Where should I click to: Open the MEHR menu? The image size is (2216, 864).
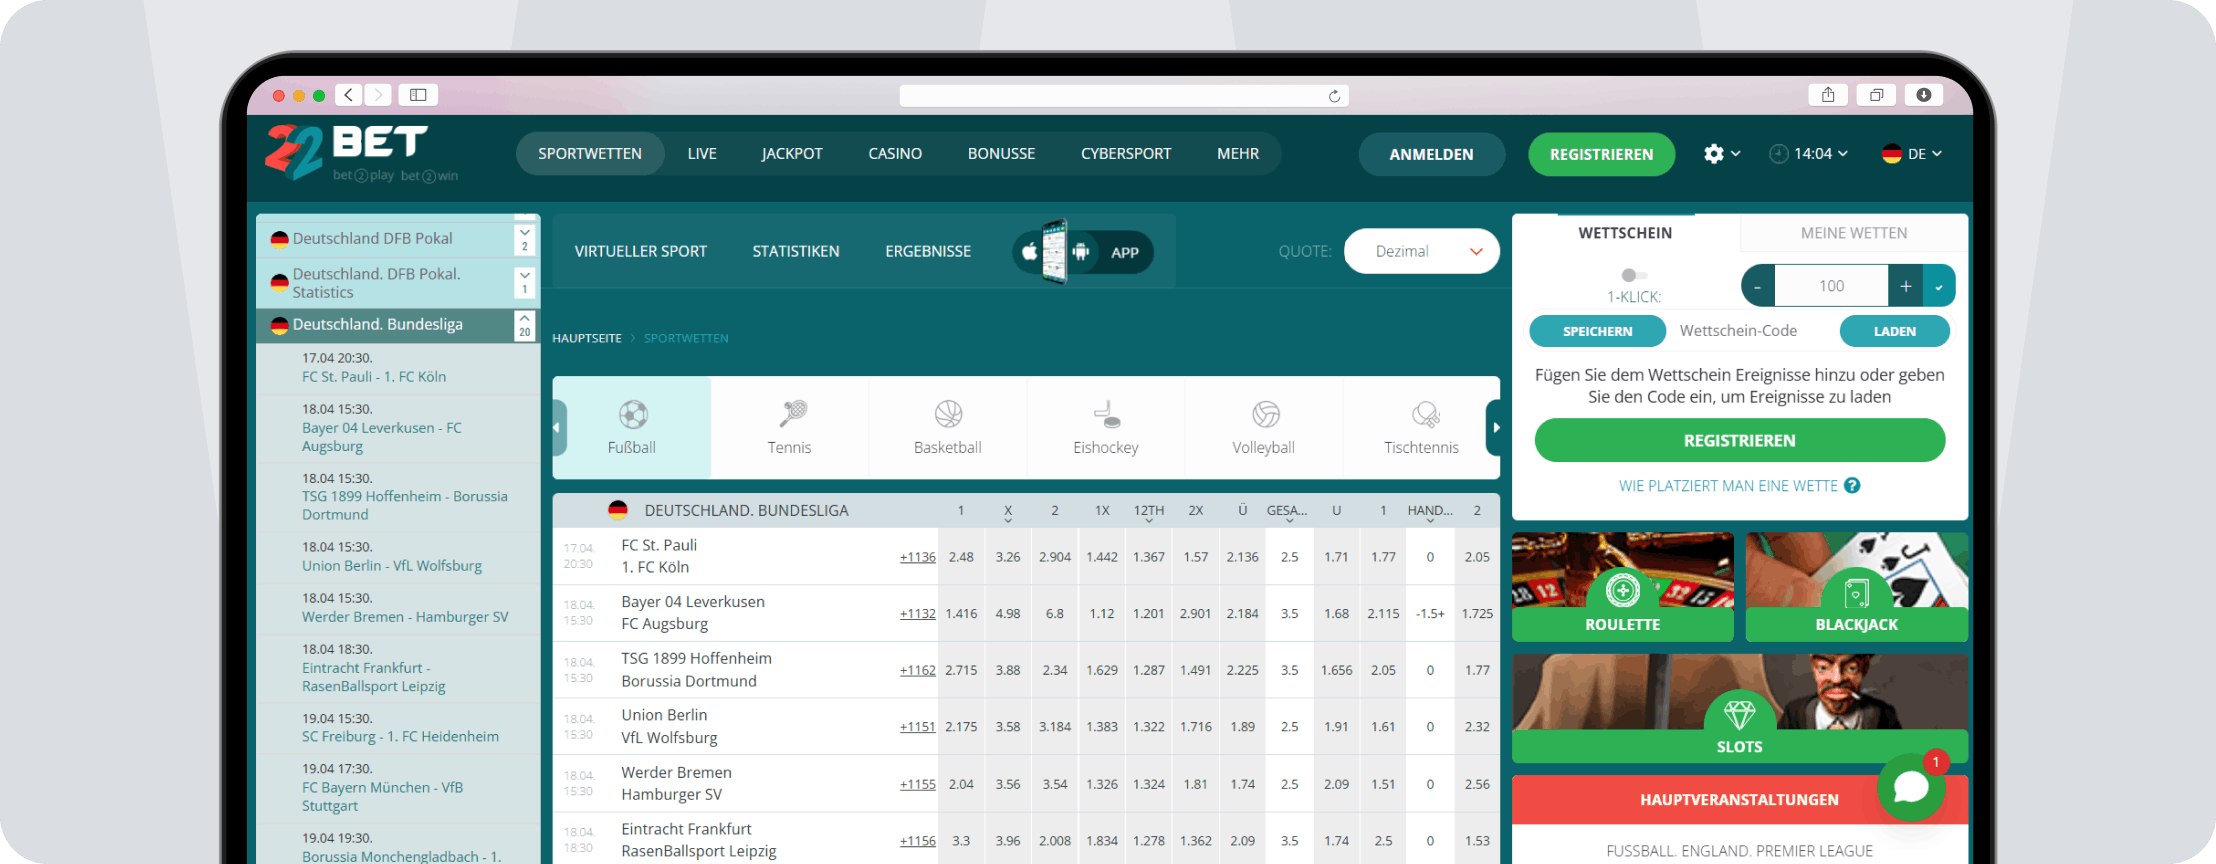[1238, 154]
